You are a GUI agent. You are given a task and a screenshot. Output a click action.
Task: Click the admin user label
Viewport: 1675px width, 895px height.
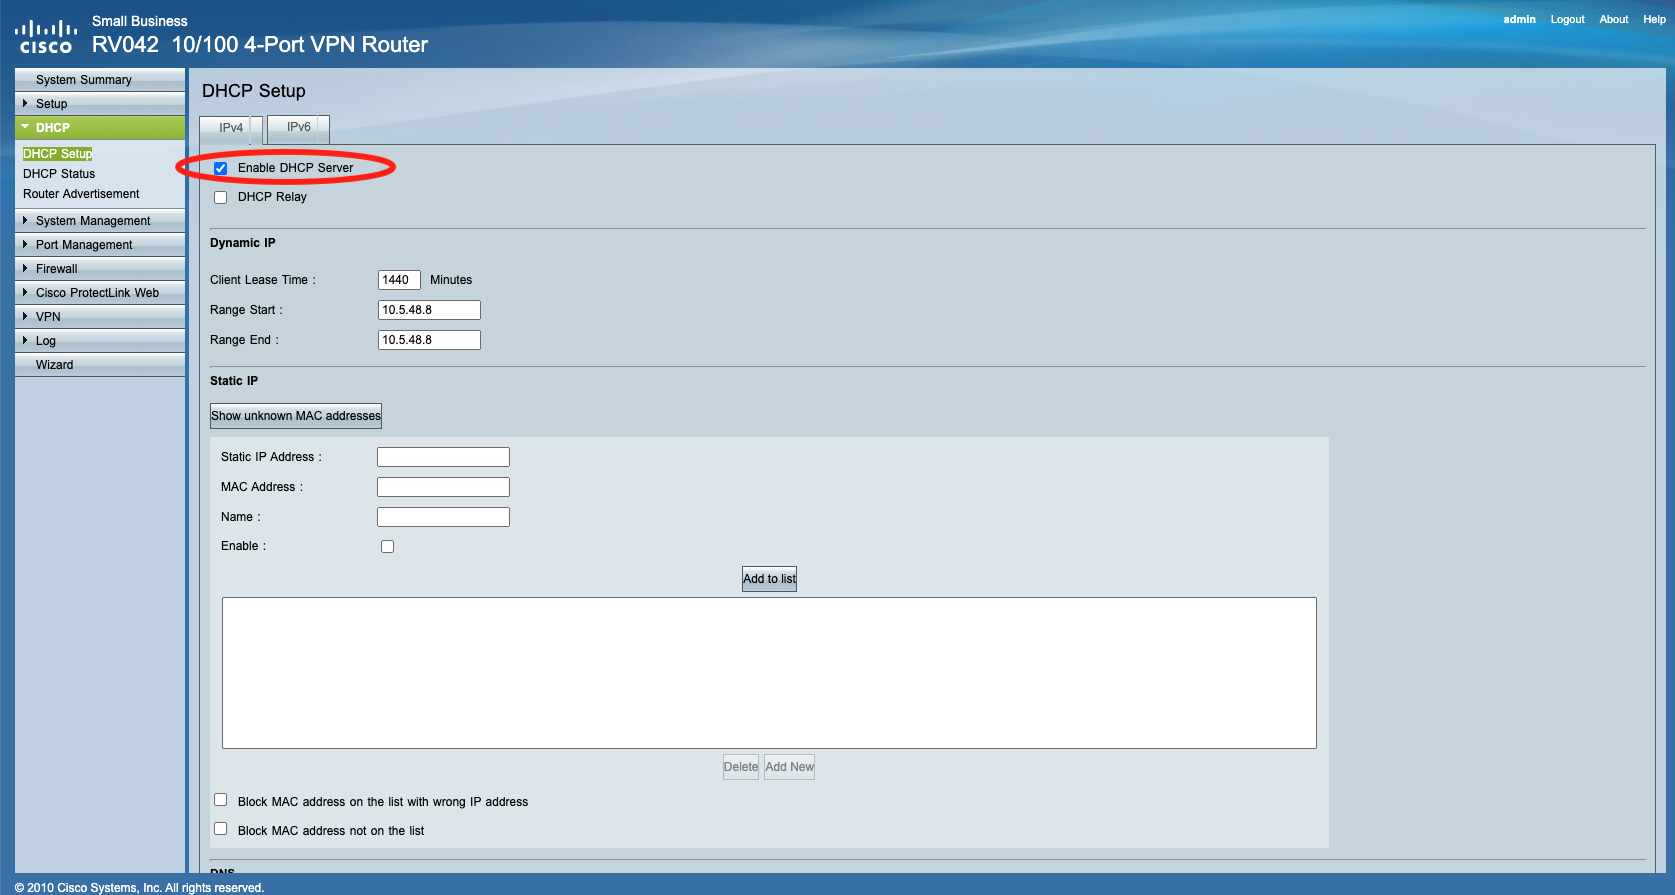tap(1519, 20)
